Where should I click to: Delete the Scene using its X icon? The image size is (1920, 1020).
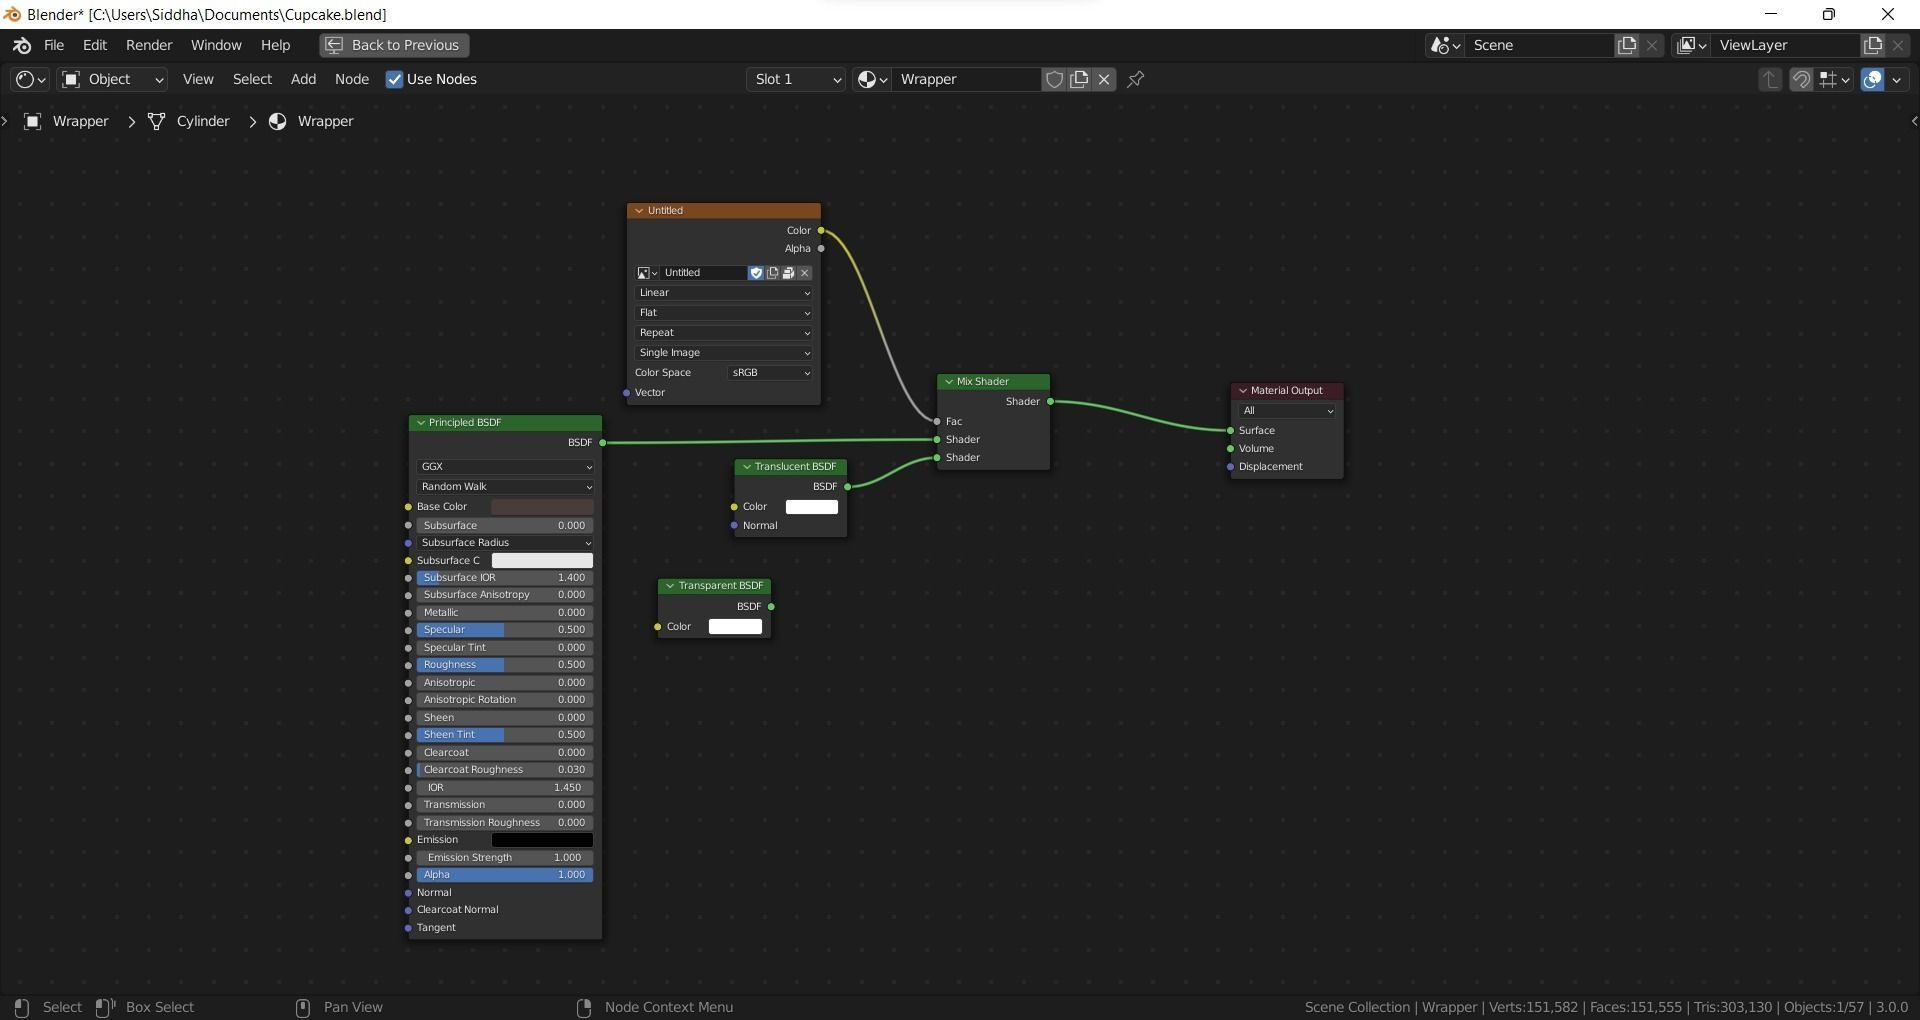1652,45
